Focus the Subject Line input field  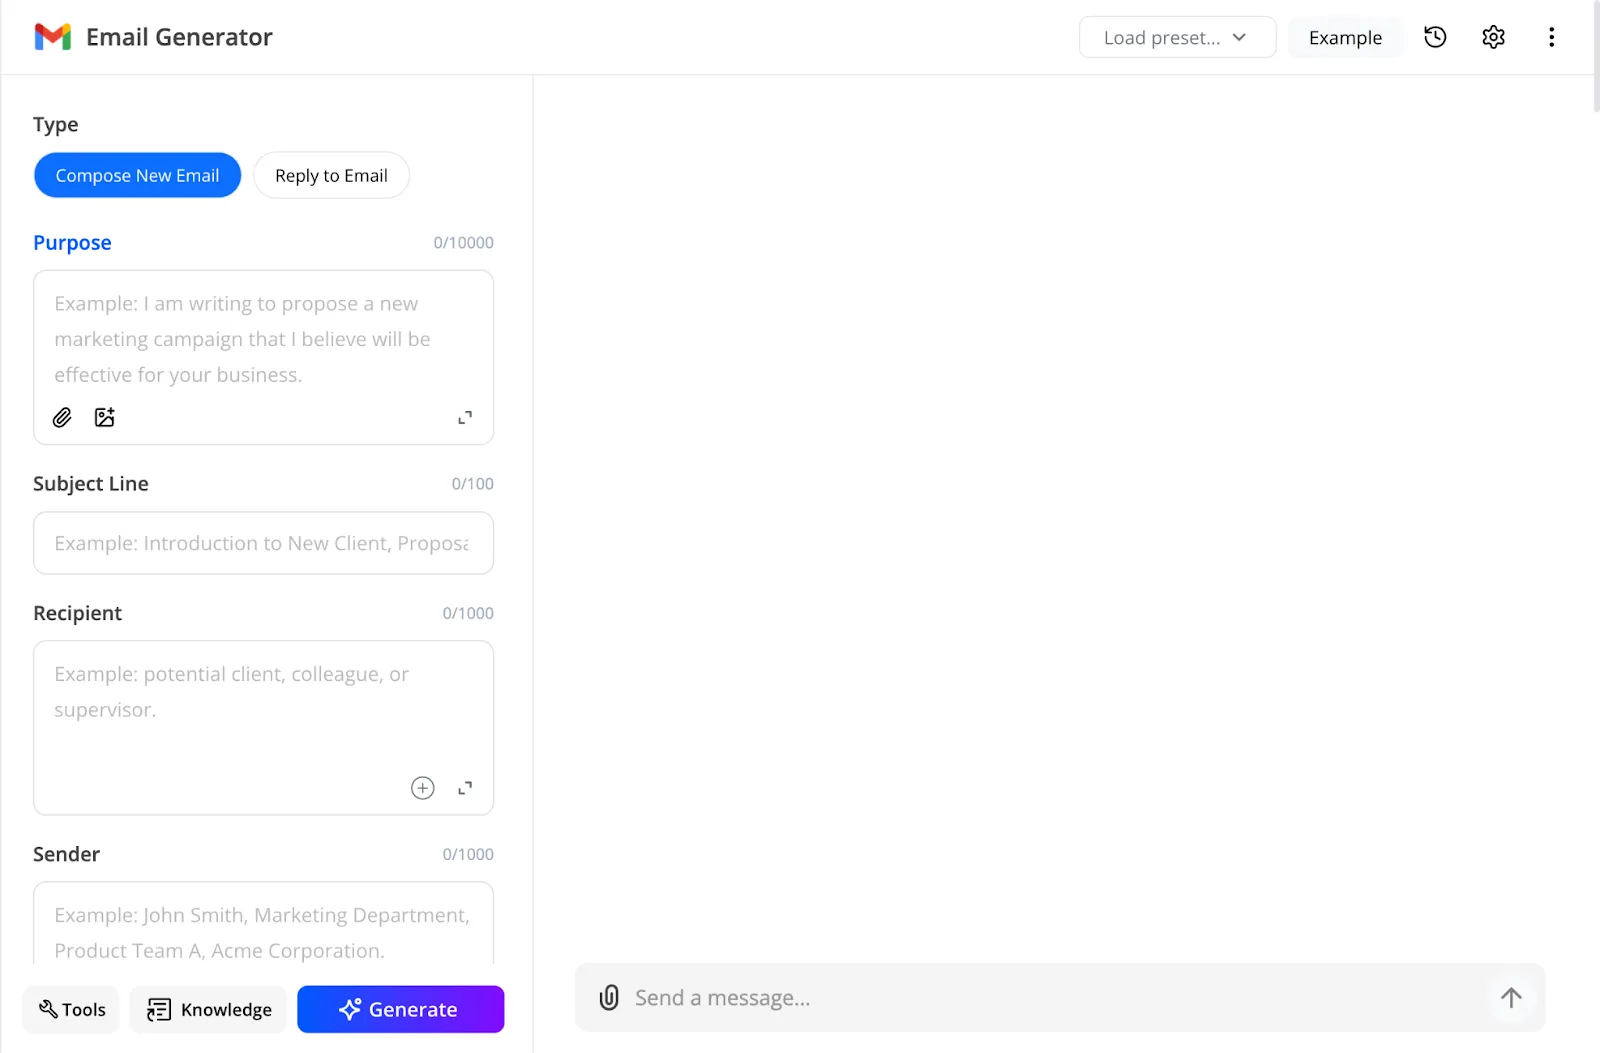[263, 543]
